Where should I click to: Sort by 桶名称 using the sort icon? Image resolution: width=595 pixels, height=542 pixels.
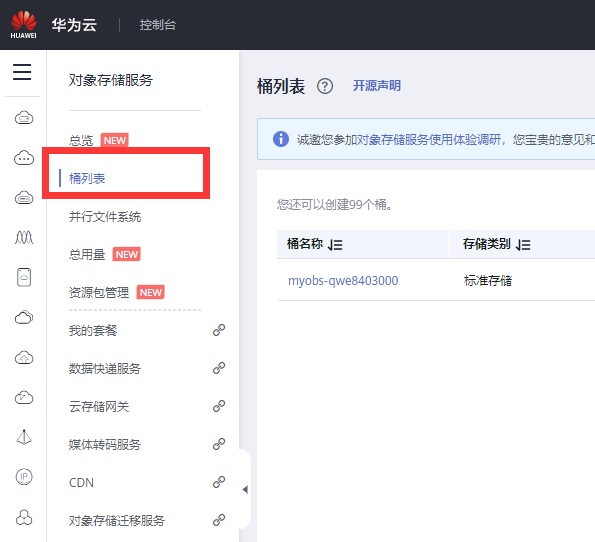335,245
